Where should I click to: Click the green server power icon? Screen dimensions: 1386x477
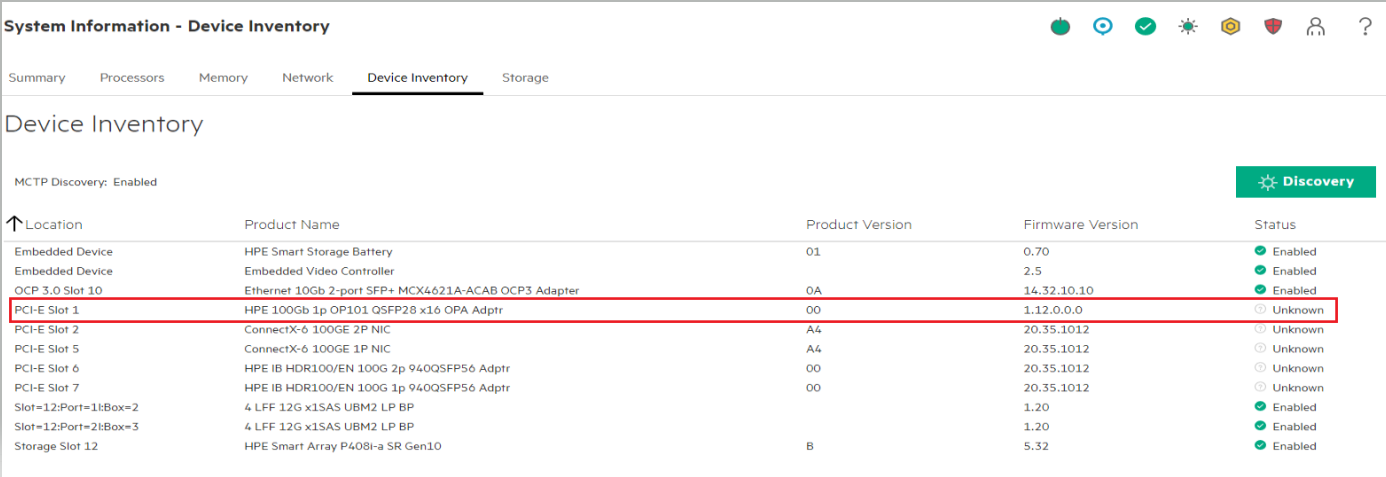click(x=1060, y=27)
